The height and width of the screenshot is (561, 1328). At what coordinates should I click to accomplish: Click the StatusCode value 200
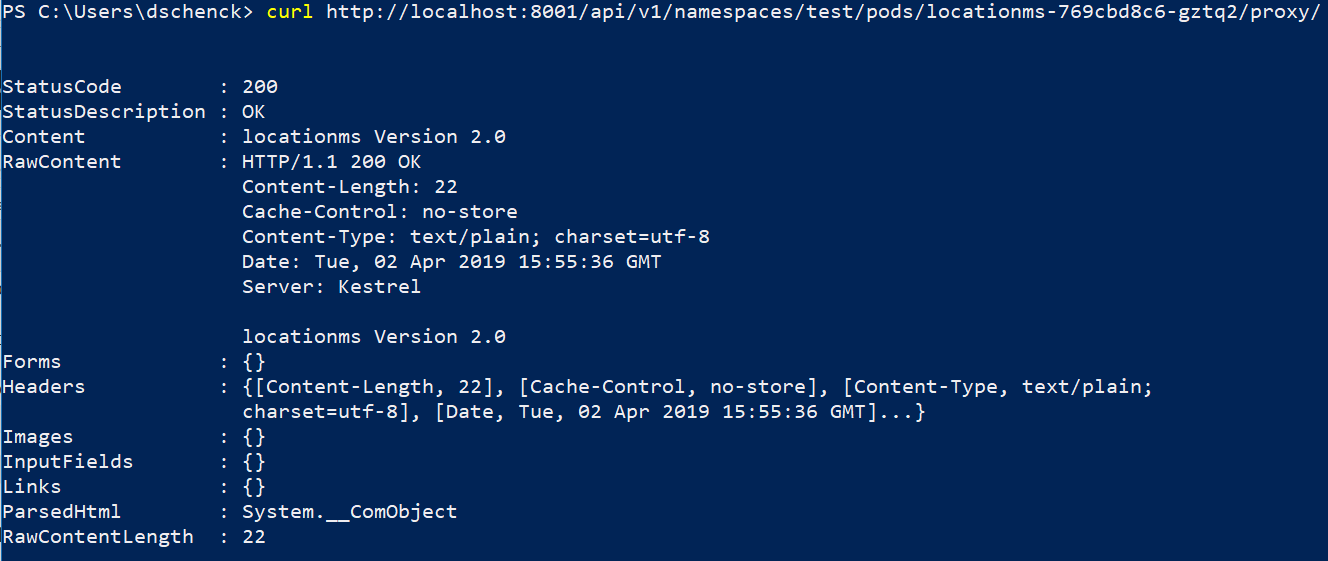coord(260,87)
